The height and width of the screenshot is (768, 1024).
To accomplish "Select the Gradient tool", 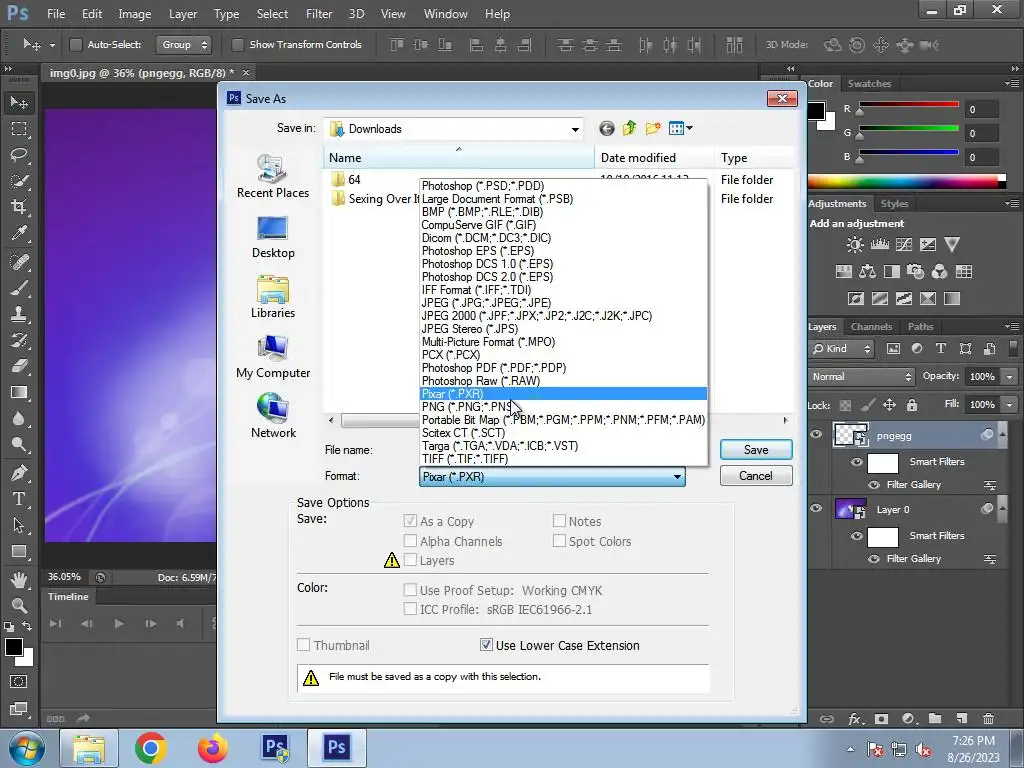I will tap(19, 392).
